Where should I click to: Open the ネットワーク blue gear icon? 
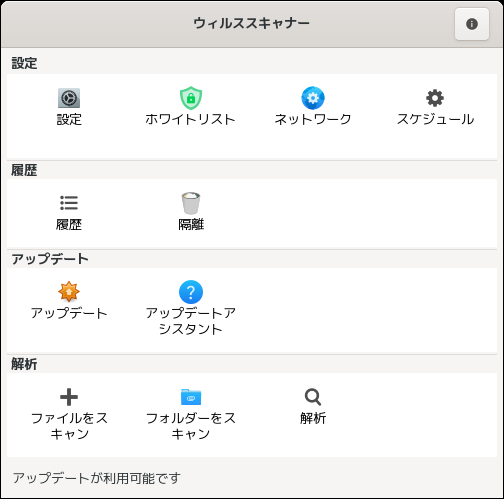coord(313,98)
